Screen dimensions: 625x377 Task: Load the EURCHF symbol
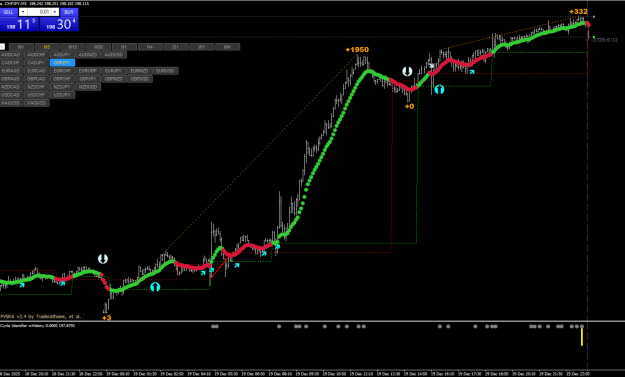[62, 71]
